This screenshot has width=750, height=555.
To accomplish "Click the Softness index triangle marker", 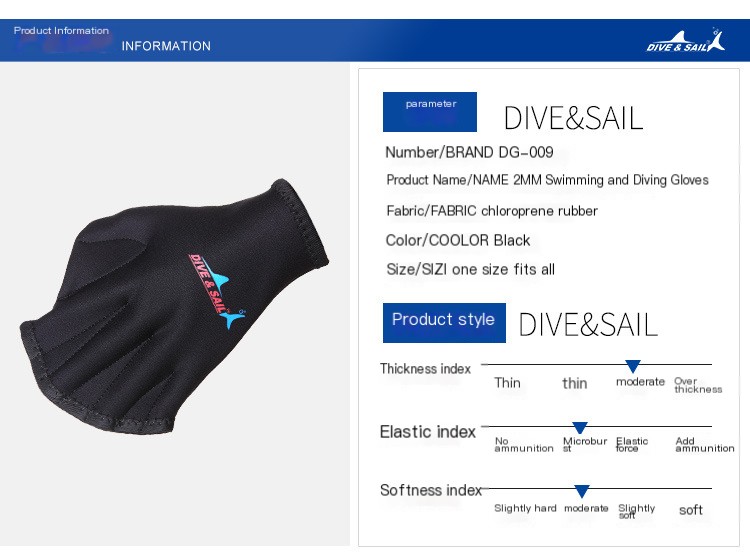I will coord(582,491).
